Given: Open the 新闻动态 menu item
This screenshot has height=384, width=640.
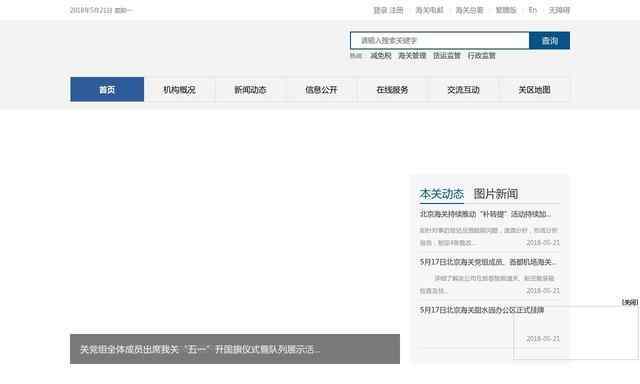Looking at the screenshot, I should click(x=250, y=89).
